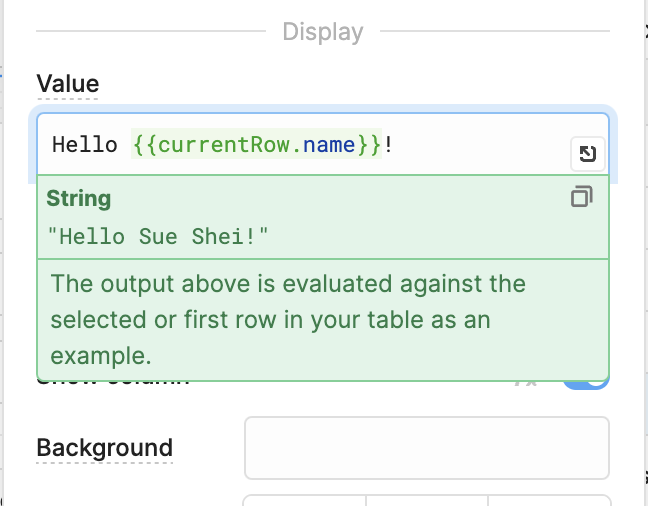Screen dimensions: 648x506
Task: Click the Background label
Action: 104,448
